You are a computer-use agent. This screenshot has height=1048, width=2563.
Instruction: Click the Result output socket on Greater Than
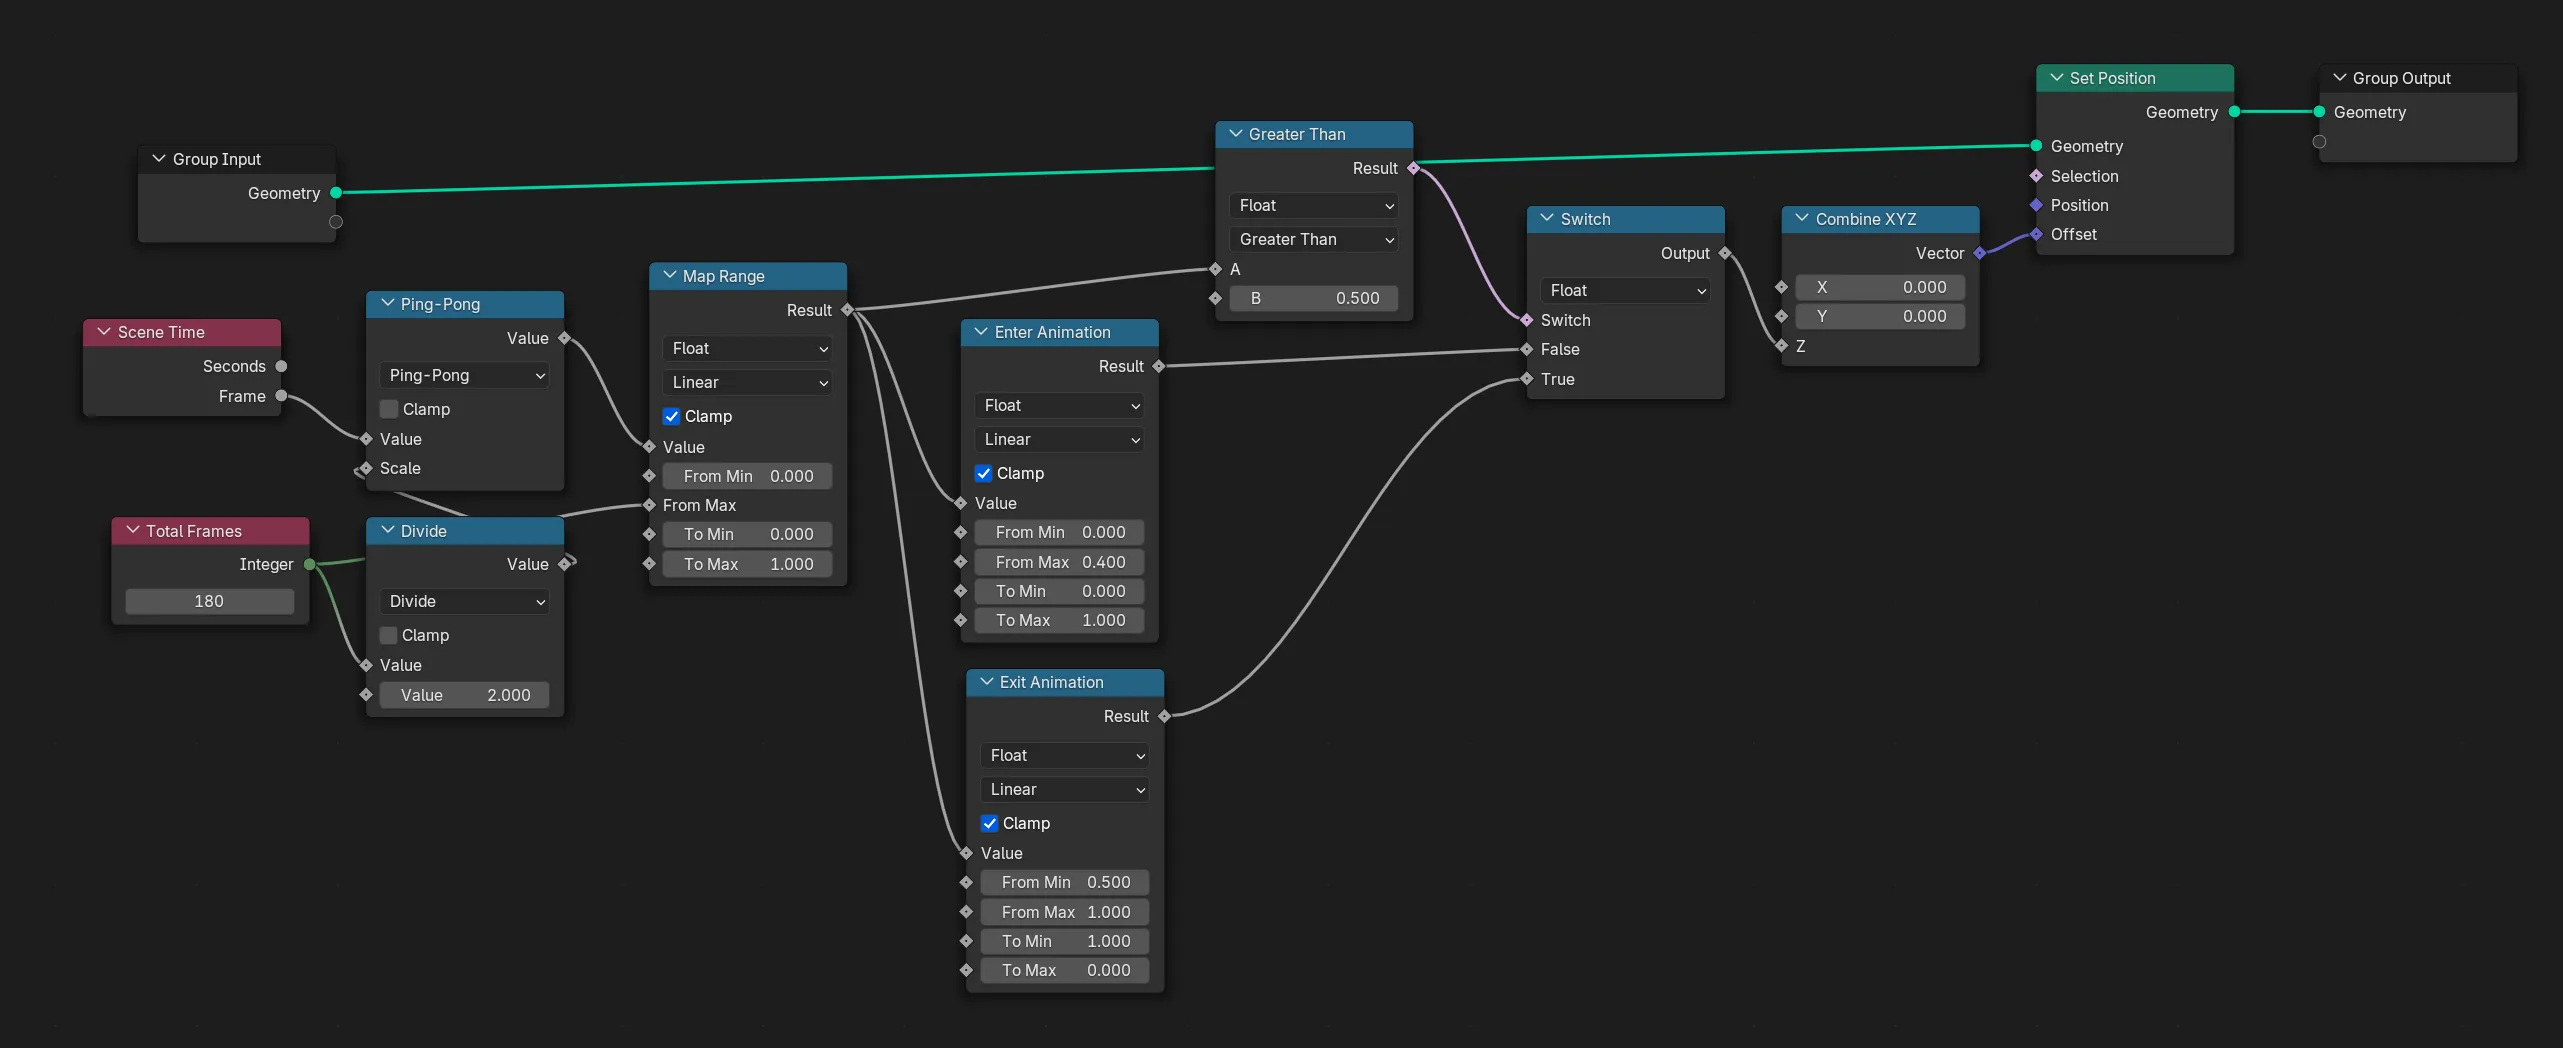[x=1413, y=168]
